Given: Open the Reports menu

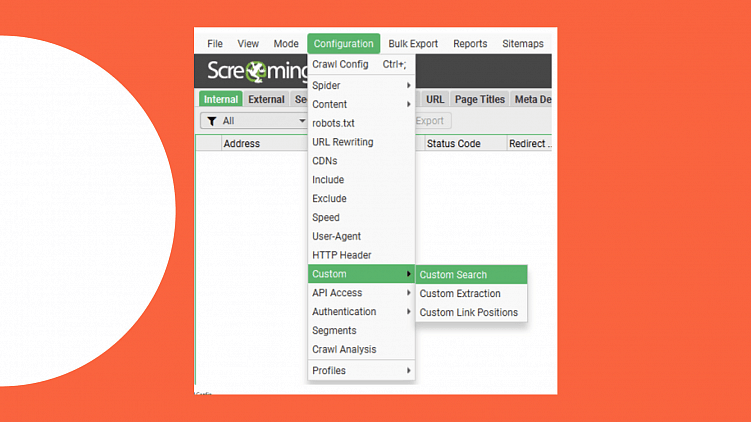Looking at the screenshot, I should [x=470, y=44].
